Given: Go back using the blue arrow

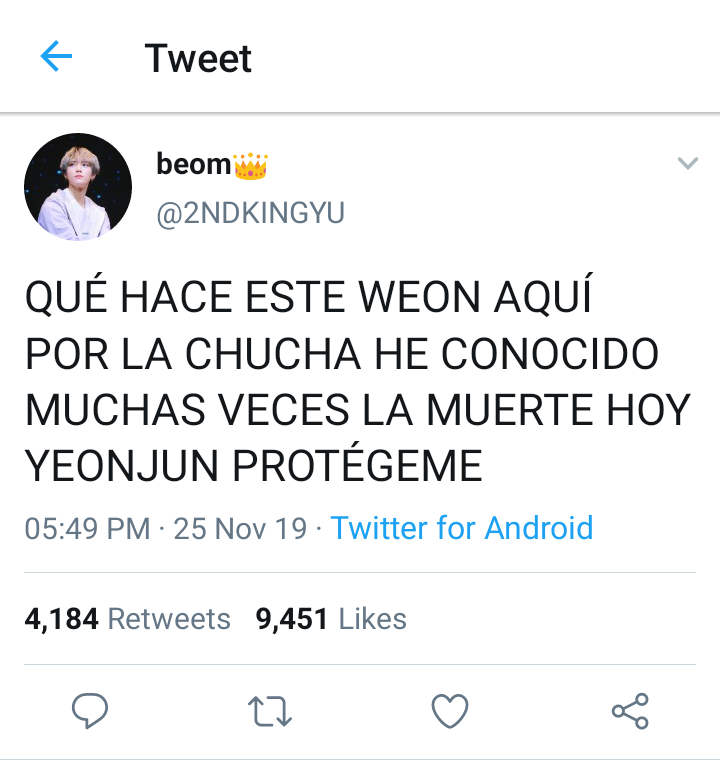Looking at the screenshot, I should coord(56,56).
